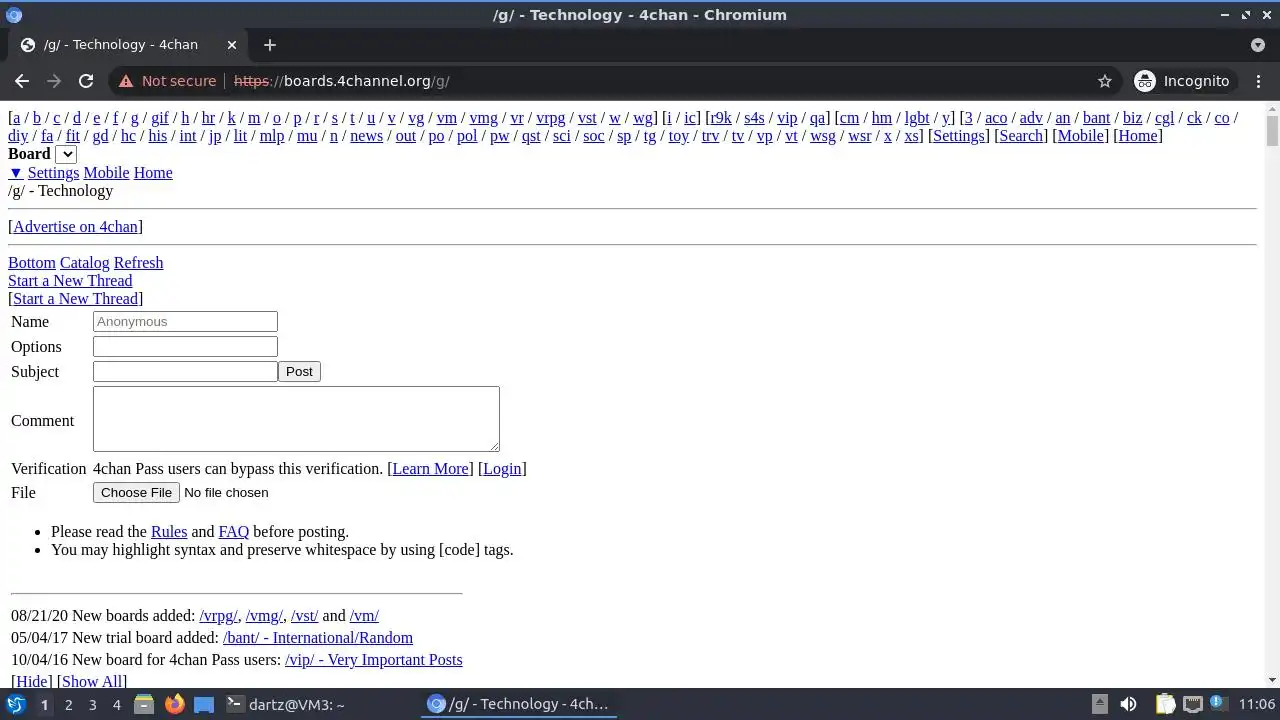Screen dimensions: 1280x720
Task: Open the Learn More verification link
Action: (430, 469)
